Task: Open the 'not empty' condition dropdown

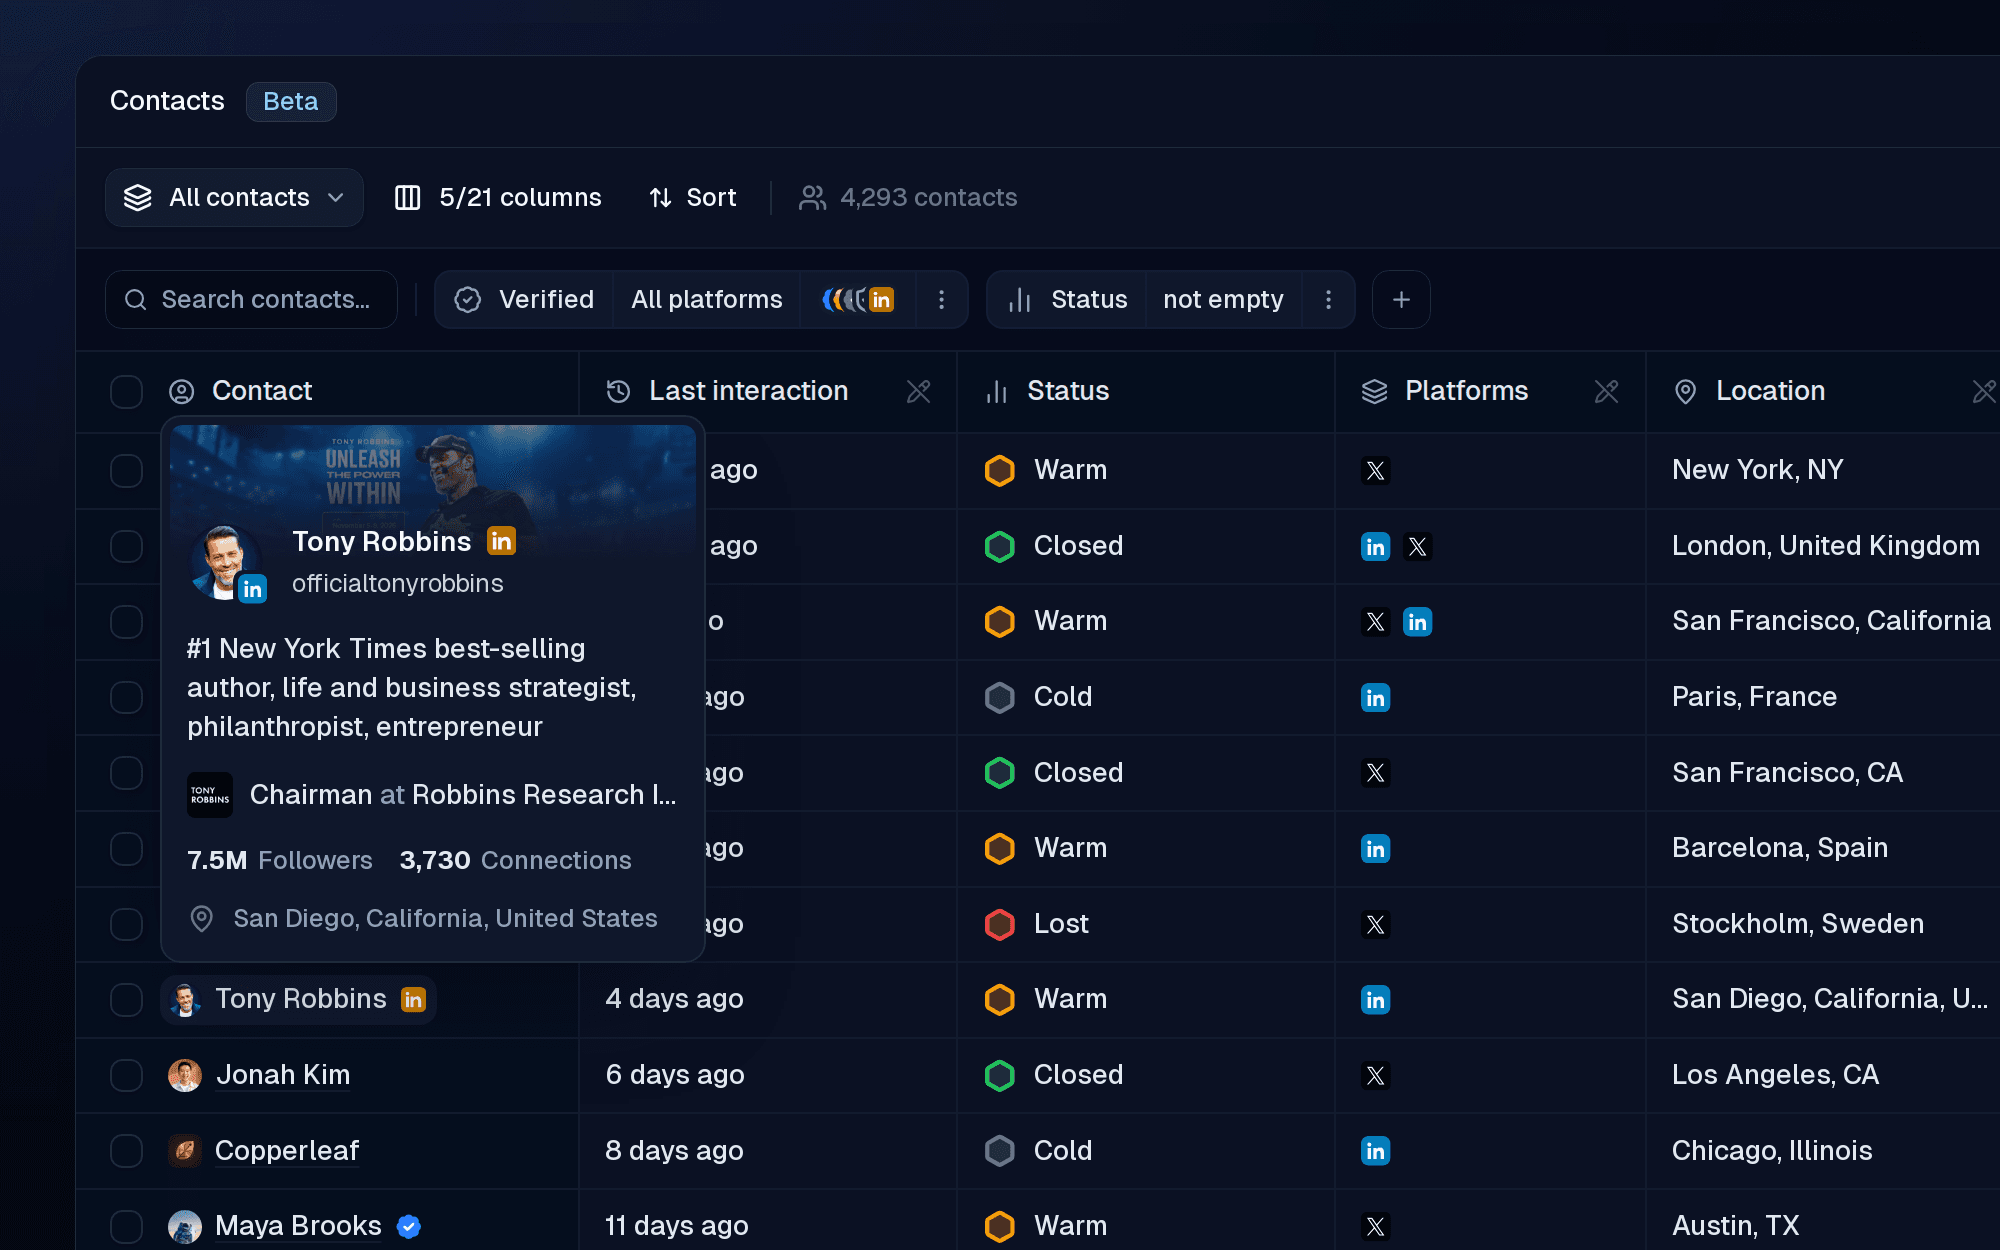Action: pyautogui.click(x=1223, y=300)
